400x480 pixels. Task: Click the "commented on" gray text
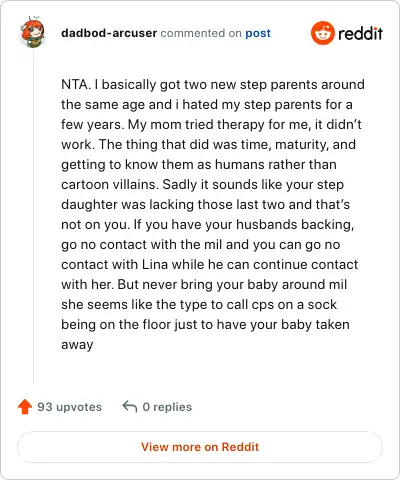201,33
